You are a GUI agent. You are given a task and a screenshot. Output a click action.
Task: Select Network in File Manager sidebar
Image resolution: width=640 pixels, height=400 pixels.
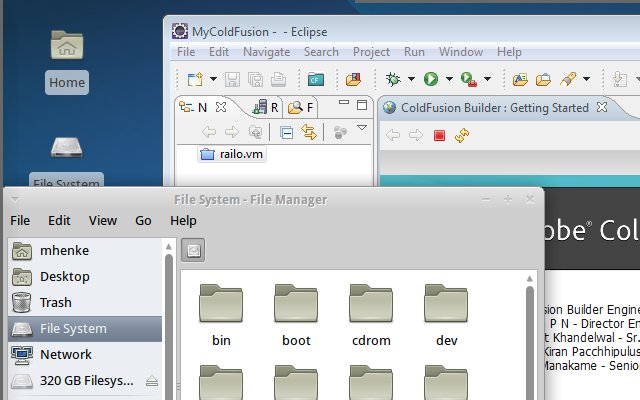tap(85, 355)
